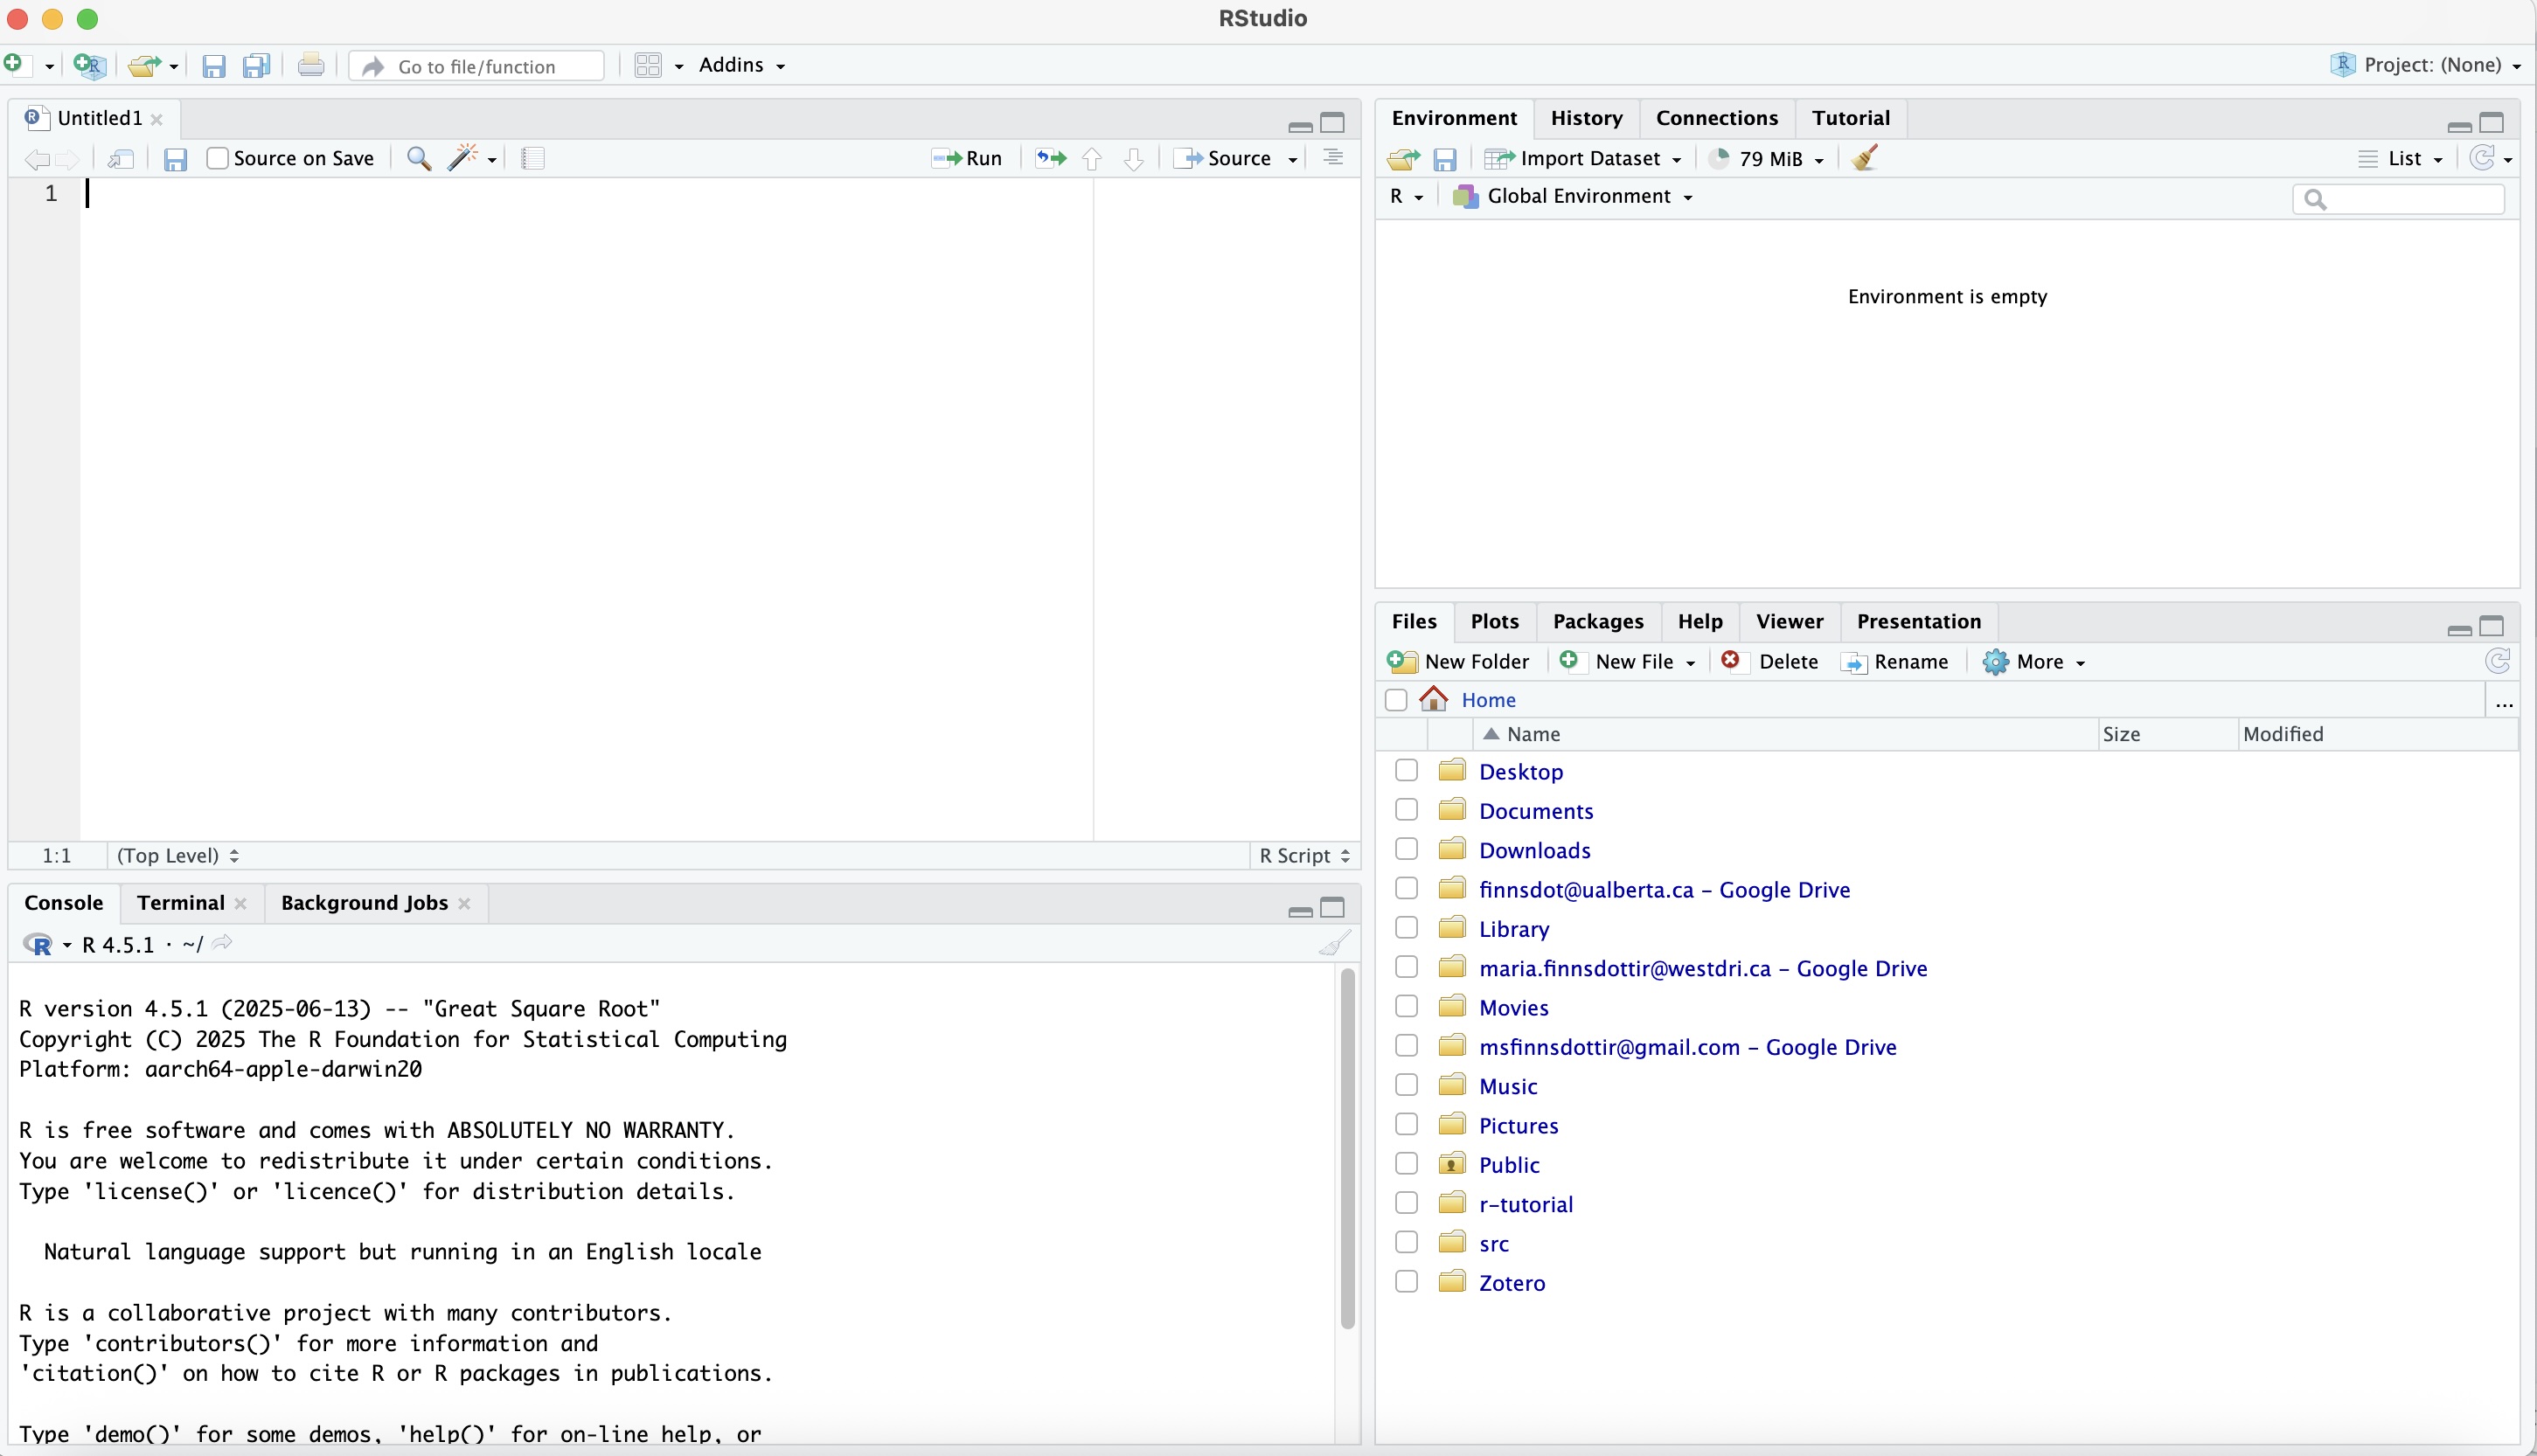Save workspace in the Environment pane
The width and height of the screenshot is (2537, 1456).
tap(1445, 159)
